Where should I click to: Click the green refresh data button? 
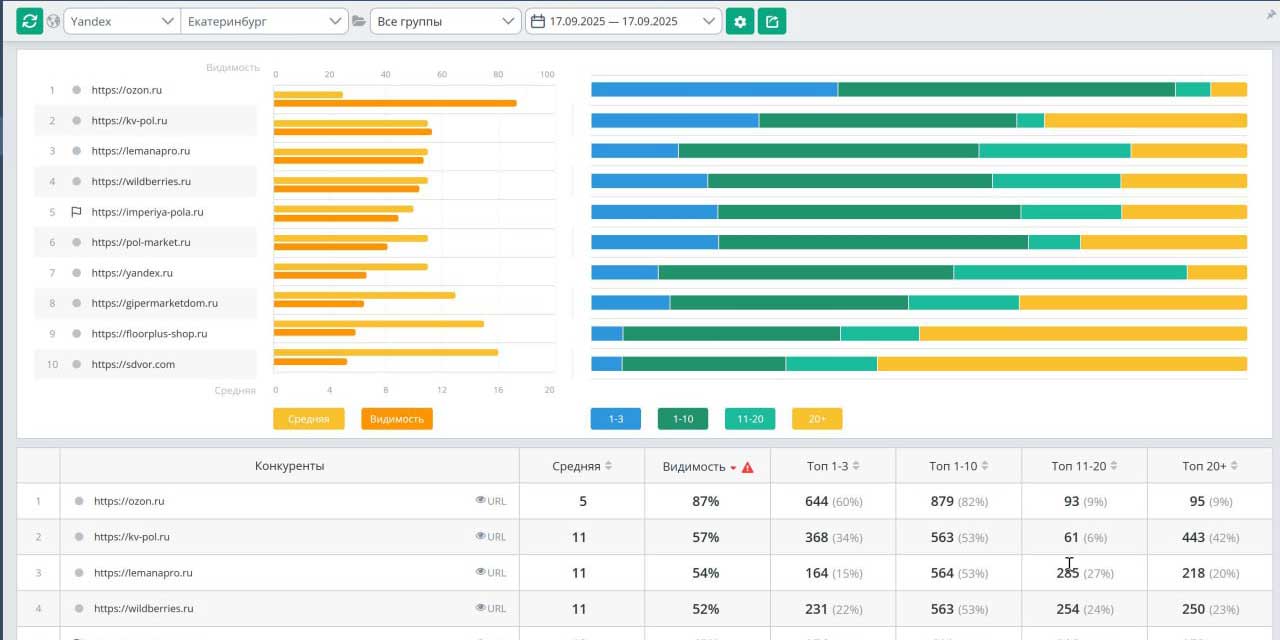point(29,21)
